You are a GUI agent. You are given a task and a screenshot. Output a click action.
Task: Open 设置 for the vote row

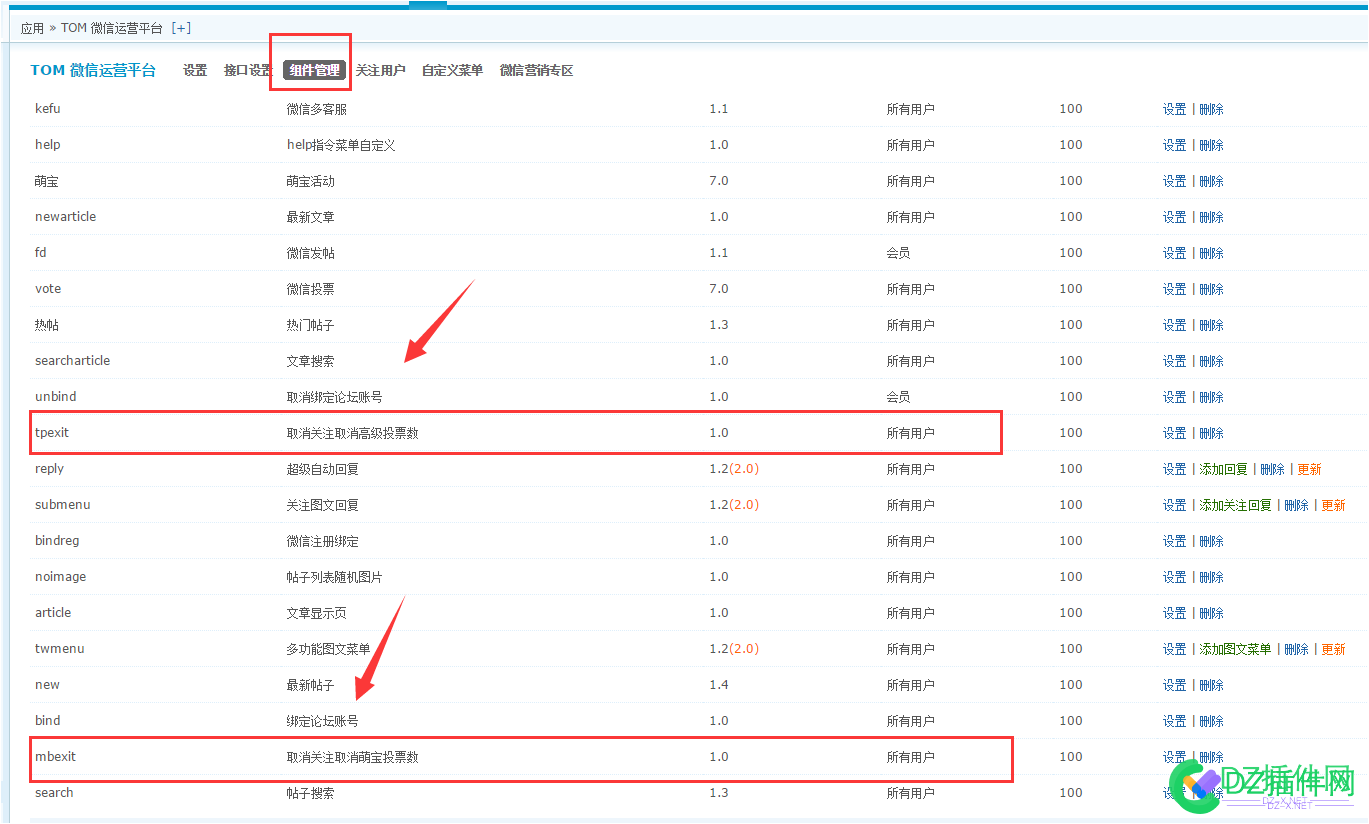(x=1174, y=289)
